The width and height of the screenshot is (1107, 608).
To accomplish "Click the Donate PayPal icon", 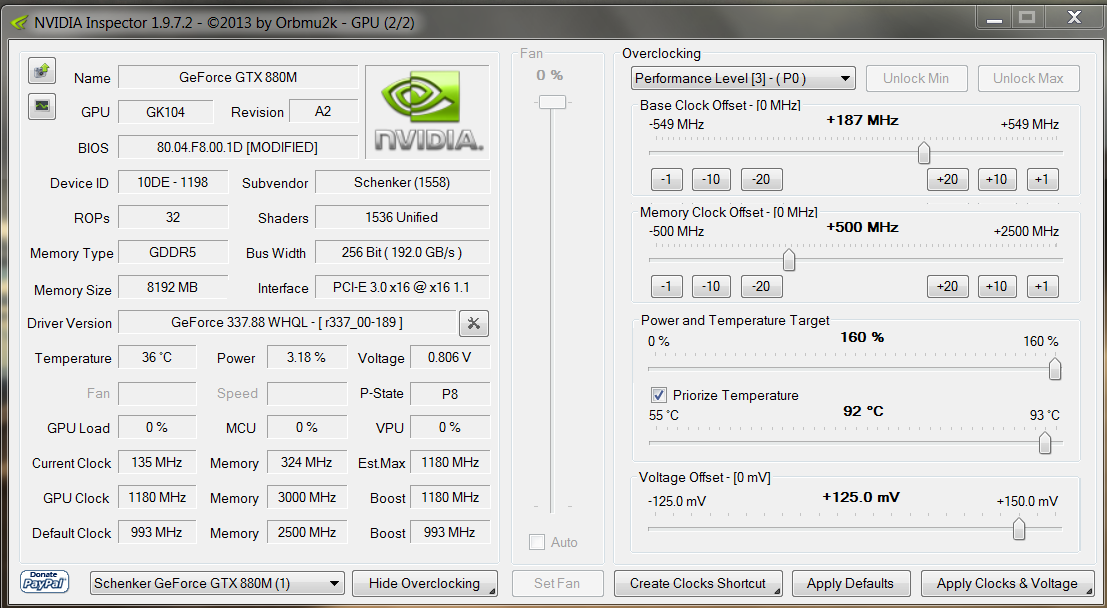I will pyautogui.click(x=44, y=582).
